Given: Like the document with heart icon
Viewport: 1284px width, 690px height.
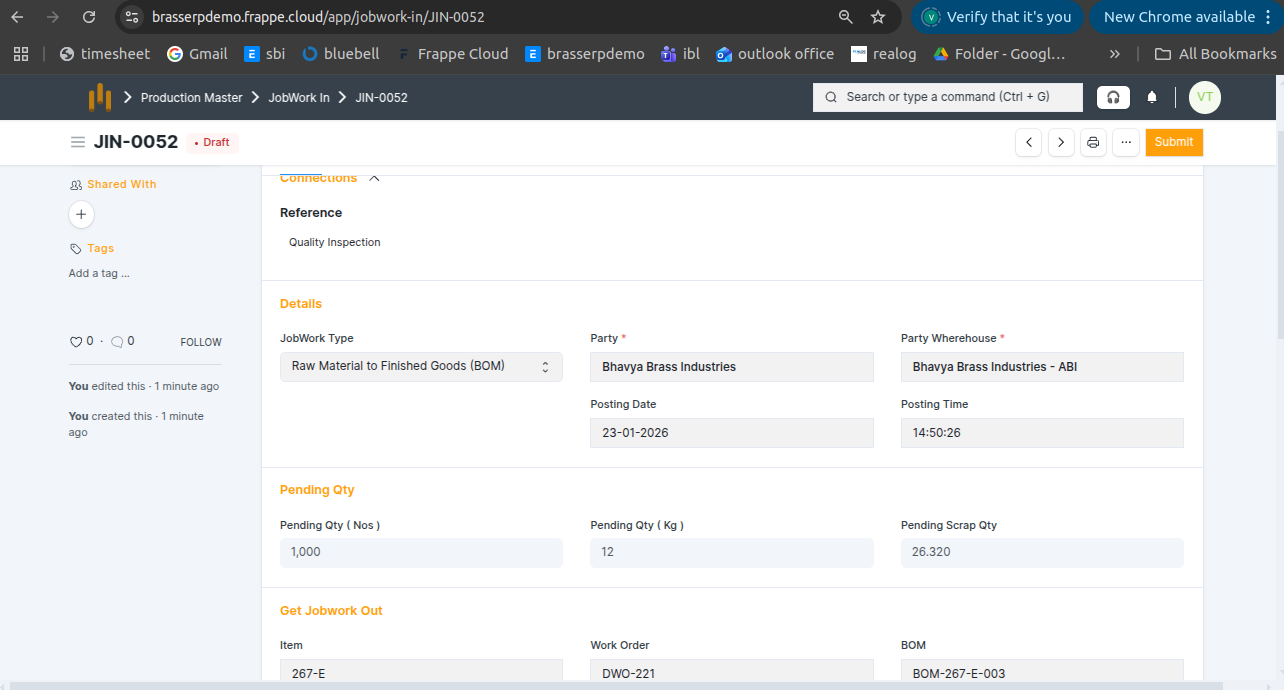Looking at the screenshot, I should click(75, 342).
